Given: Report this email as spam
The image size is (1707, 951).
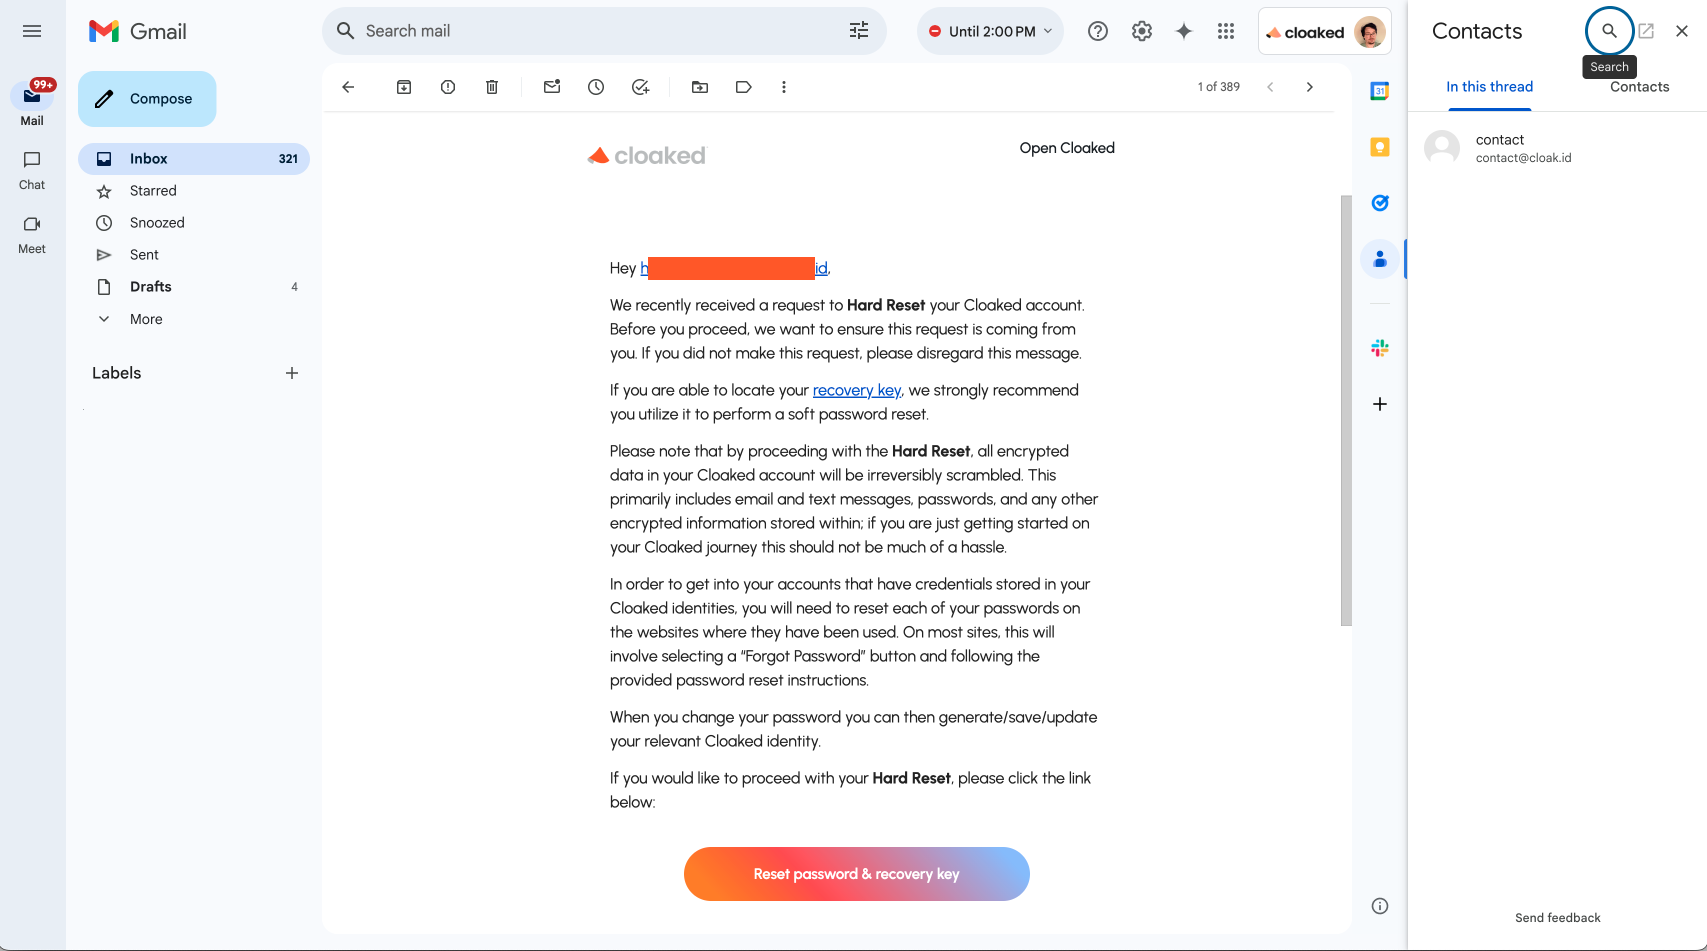Looking at the screenshot, I should pyautogui.click(x=448, y=87).
